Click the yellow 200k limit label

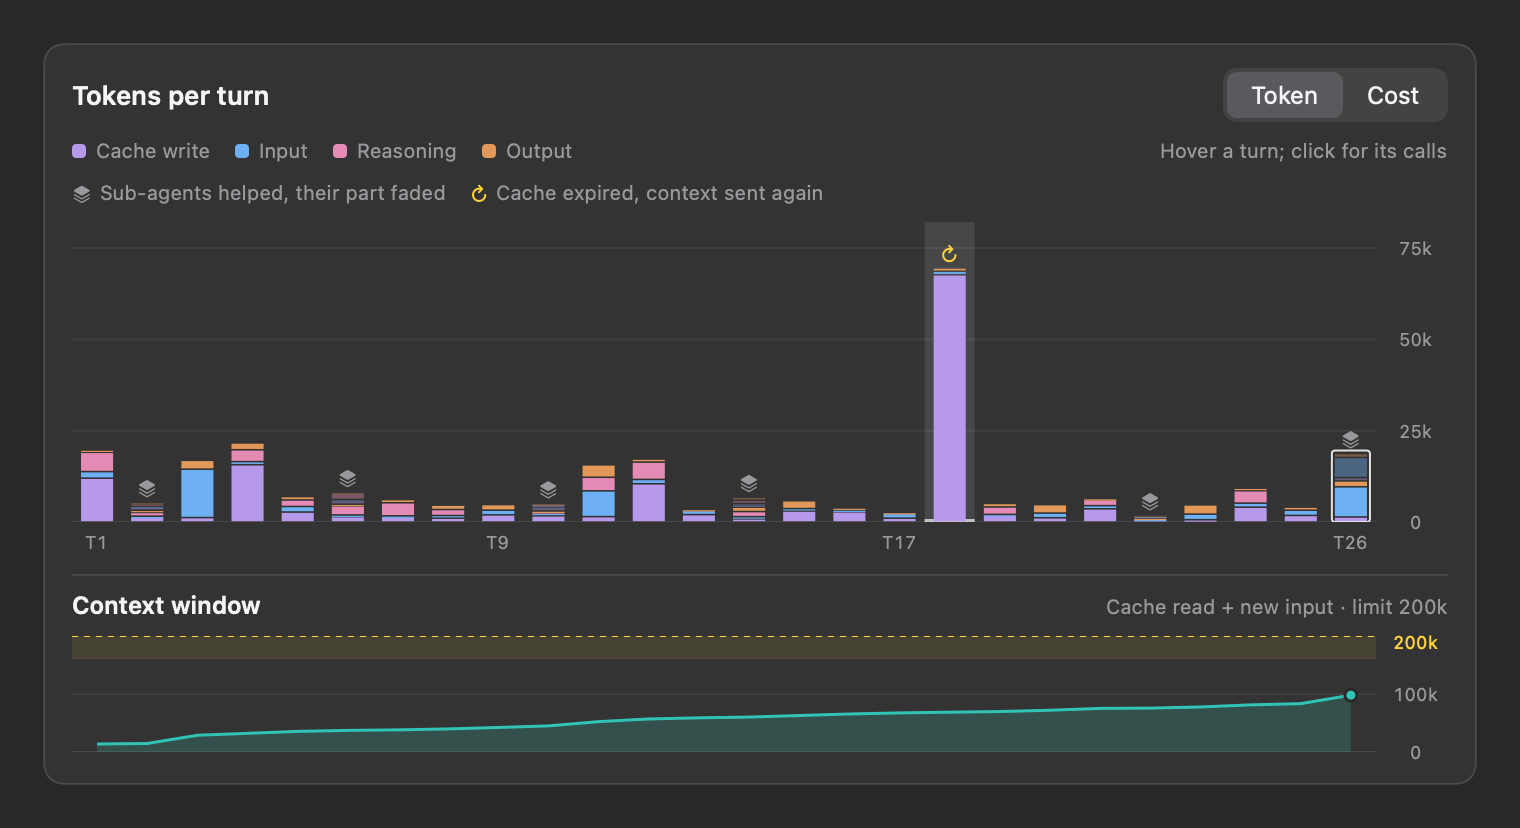(1415, 643)
